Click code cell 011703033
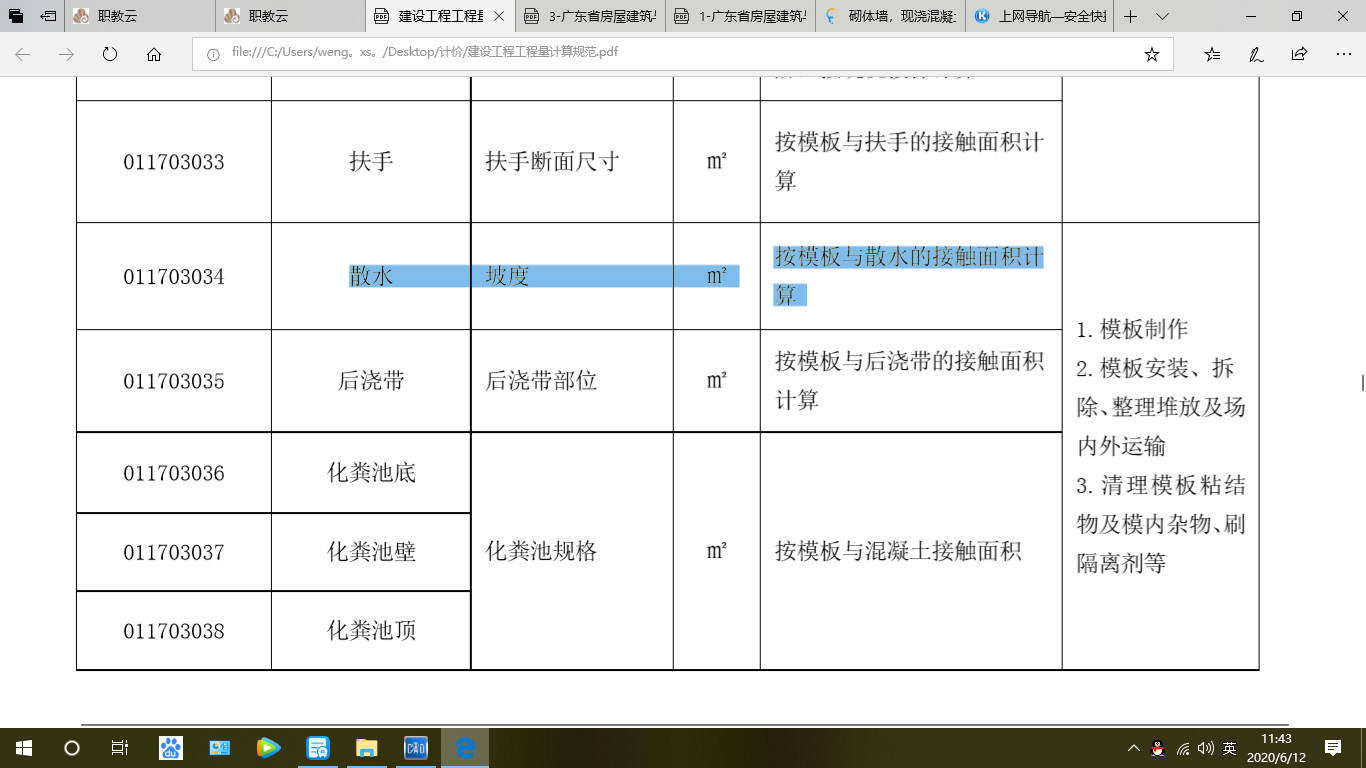The height and width of the screenshot is (768, 1366). coord(174,162)
